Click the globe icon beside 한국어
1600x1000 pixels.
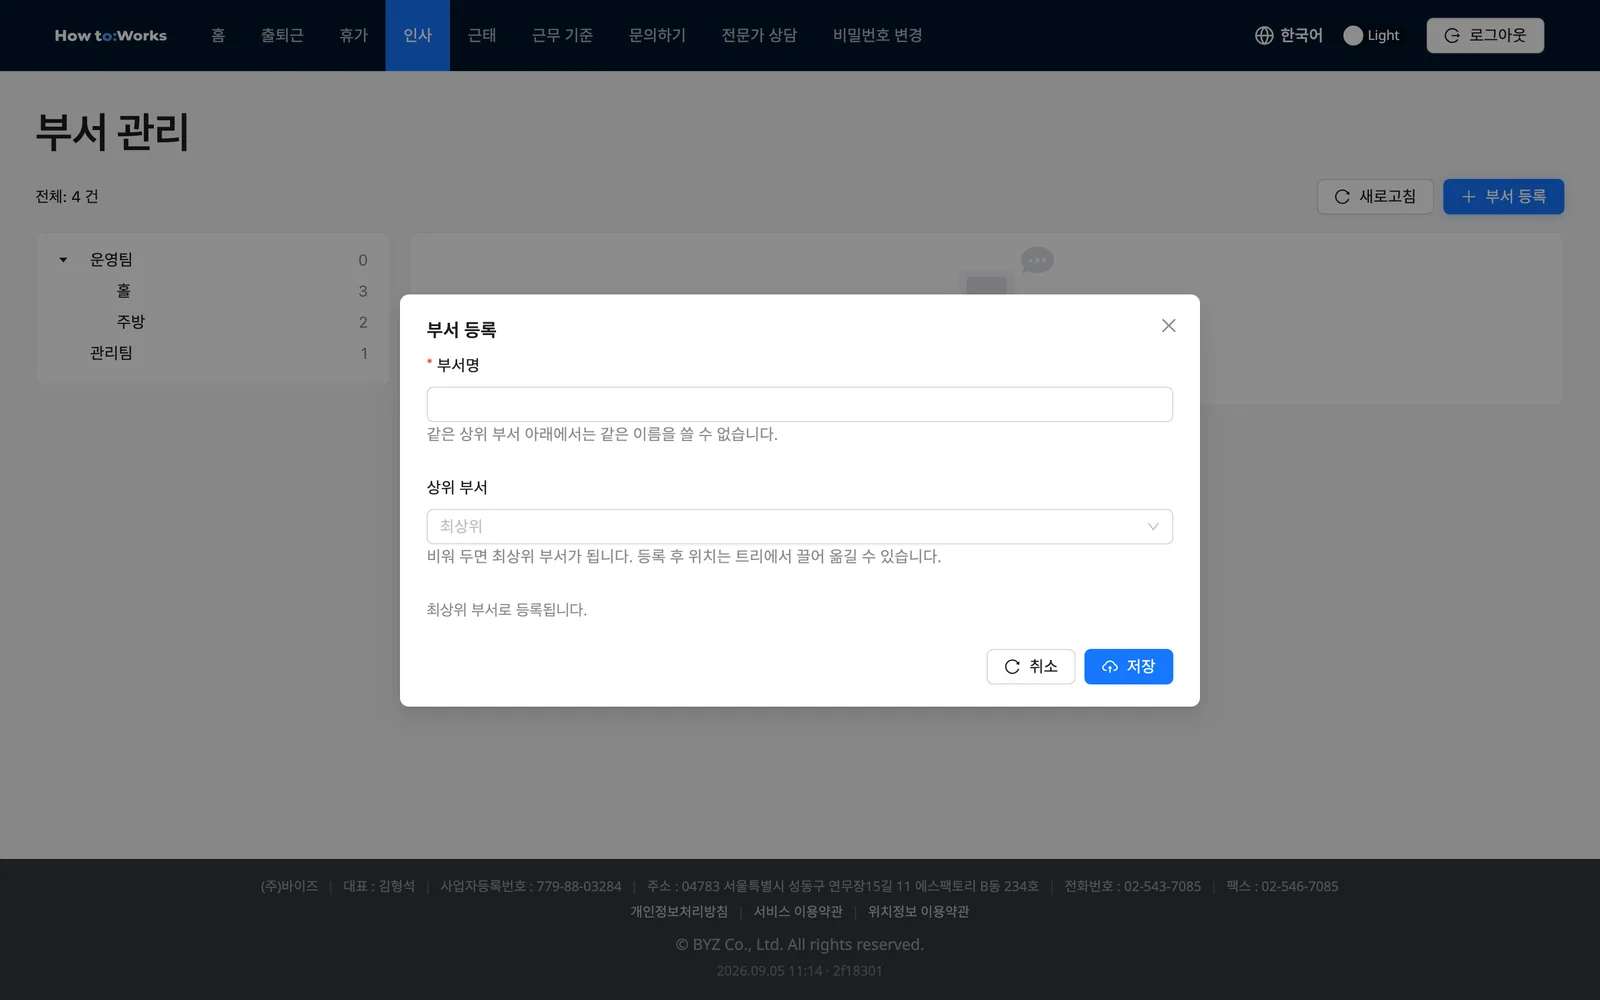click(1264, 35)
